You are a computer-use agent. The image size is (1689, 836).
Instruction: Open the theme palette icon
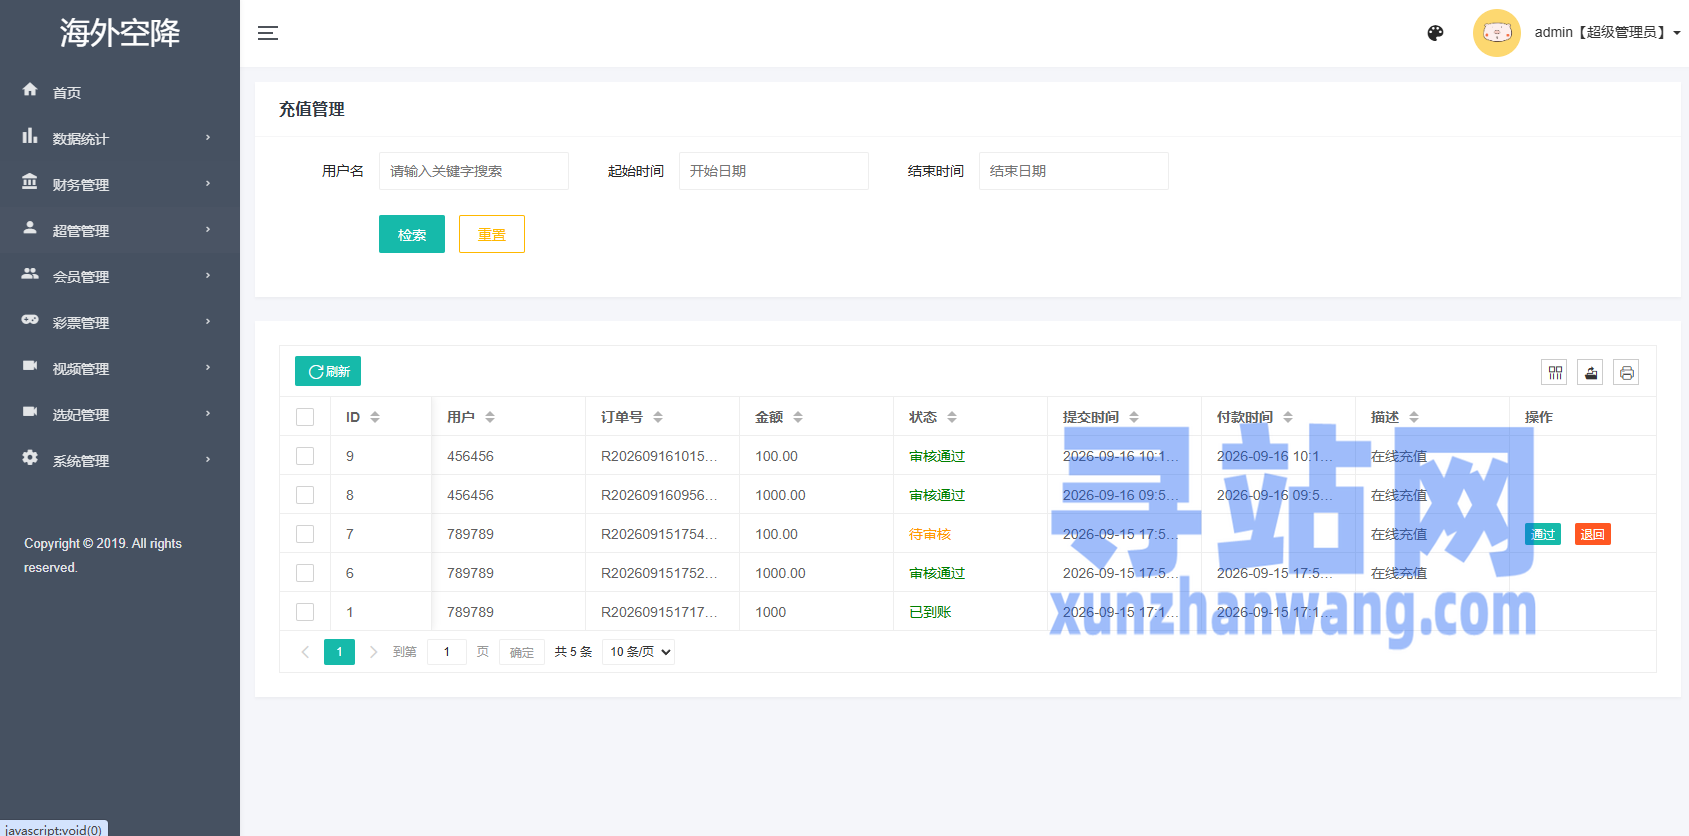pyautogui.click(x=1435, y=33)
